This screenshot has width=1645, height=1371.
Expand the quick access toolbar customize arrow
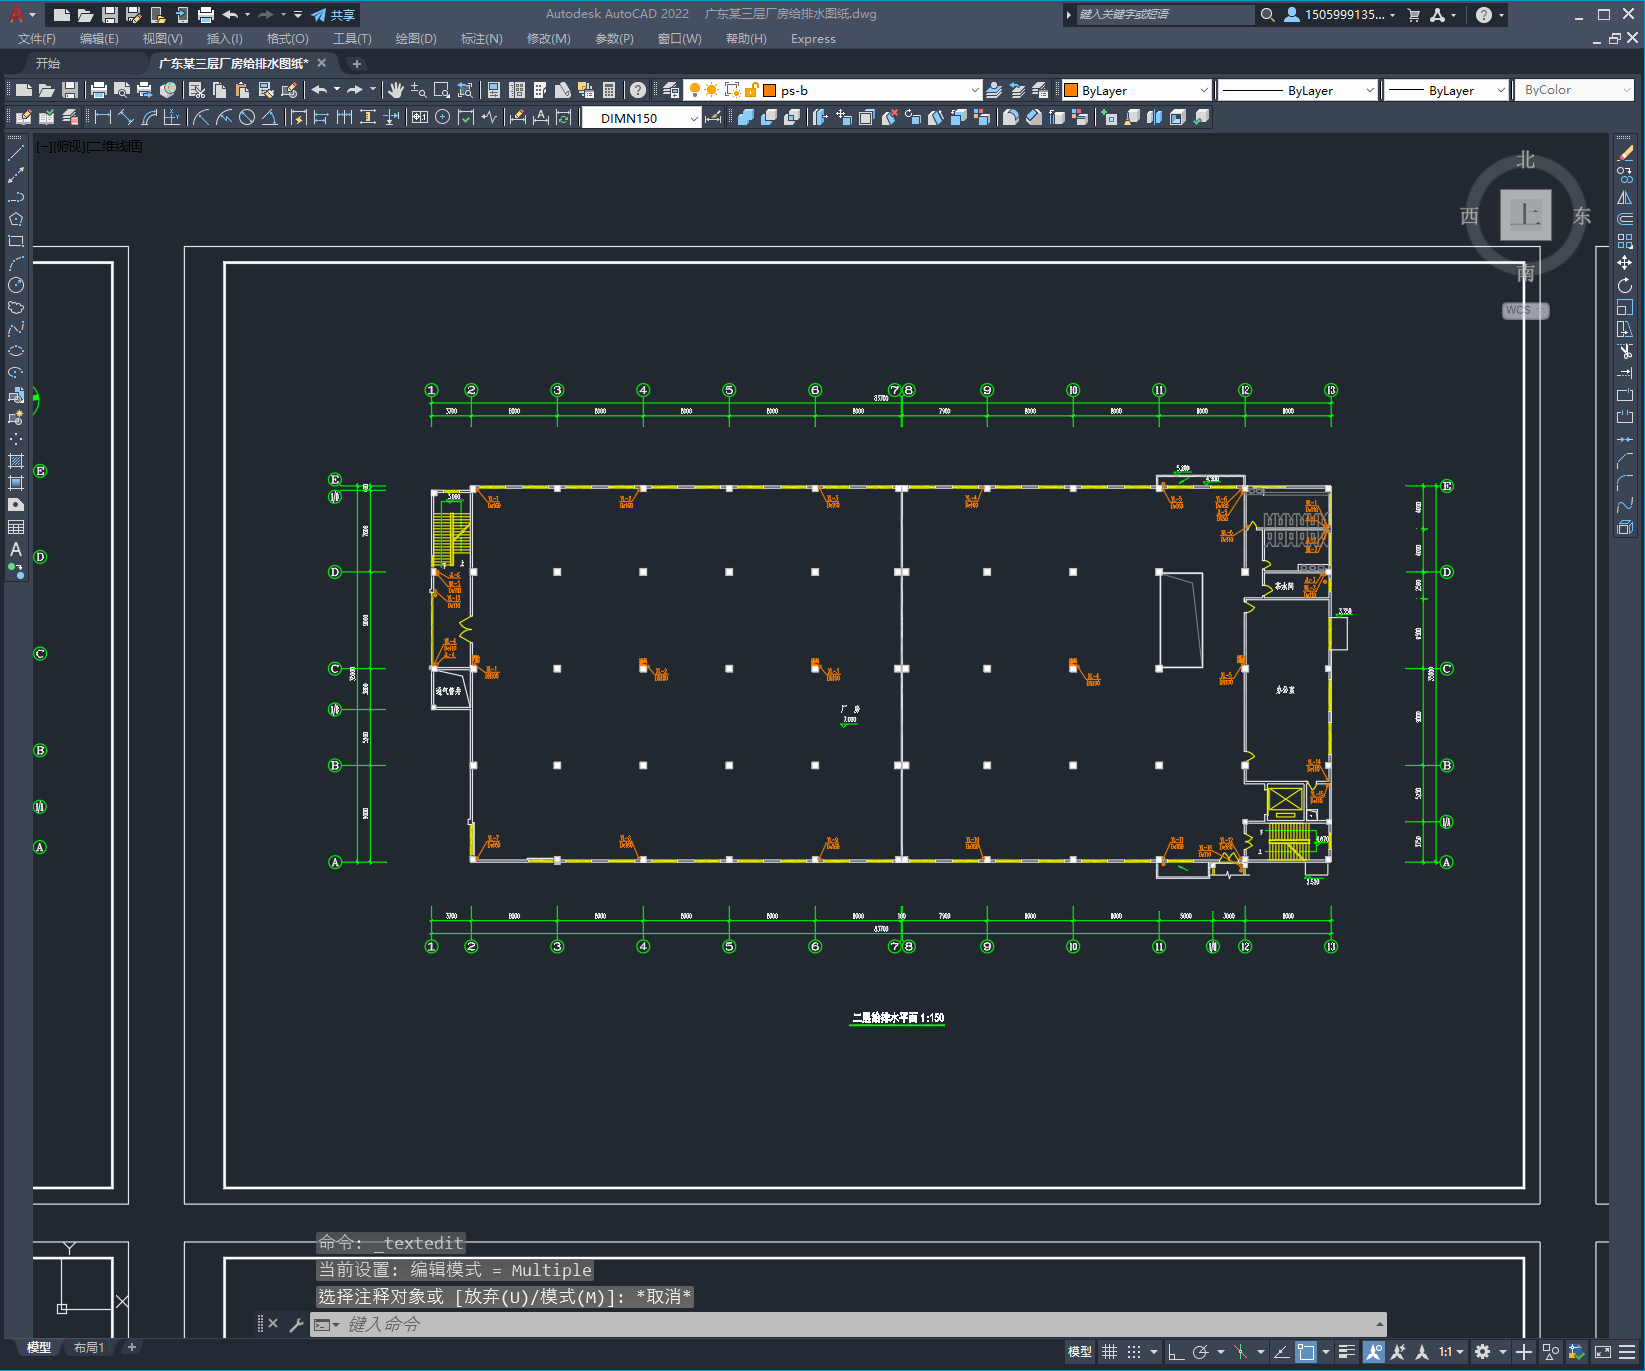pos(298,14)
